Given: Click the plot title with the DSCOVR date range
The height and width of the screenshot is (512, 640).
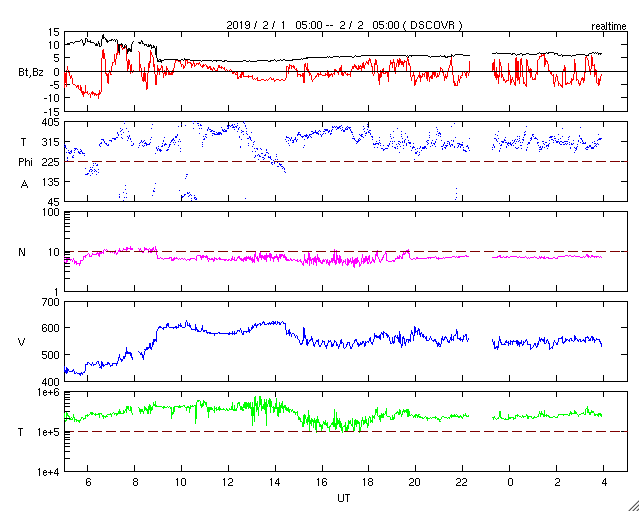Looking at the screenshot, I should (344, 25).
